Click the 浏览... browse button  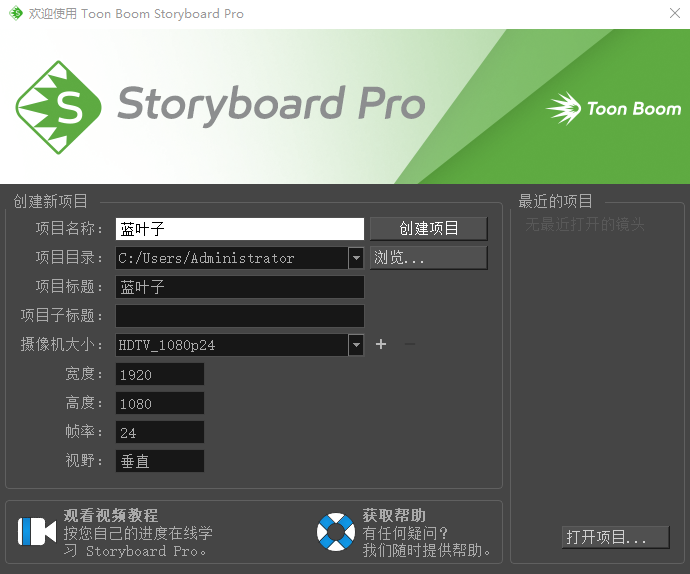[x=429, y=258]
